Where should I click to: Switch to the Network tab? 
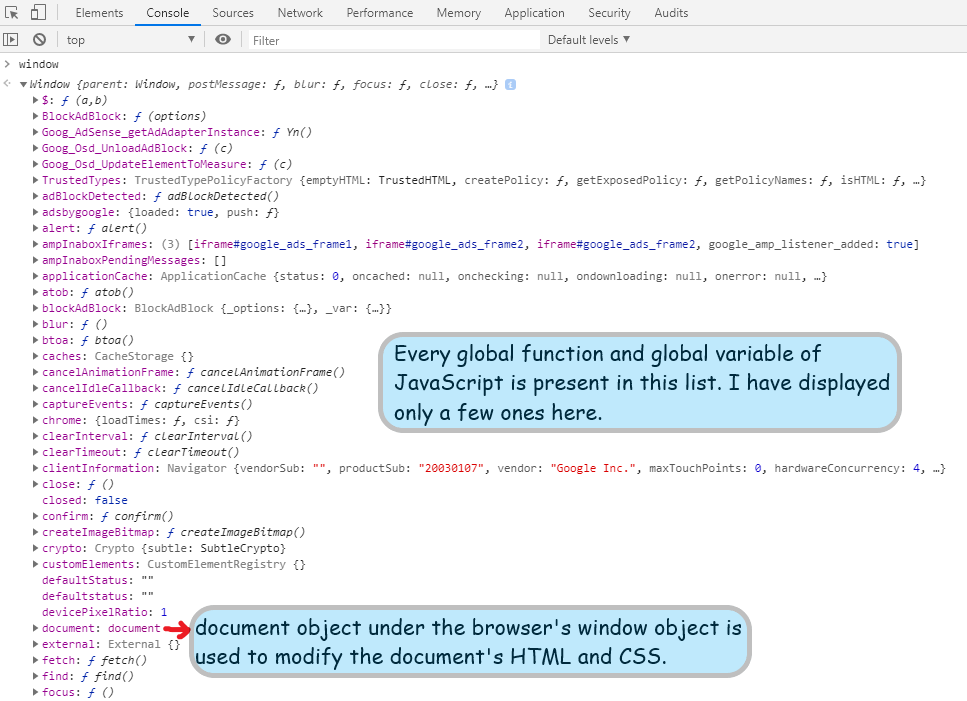click(x=299, y=12)
